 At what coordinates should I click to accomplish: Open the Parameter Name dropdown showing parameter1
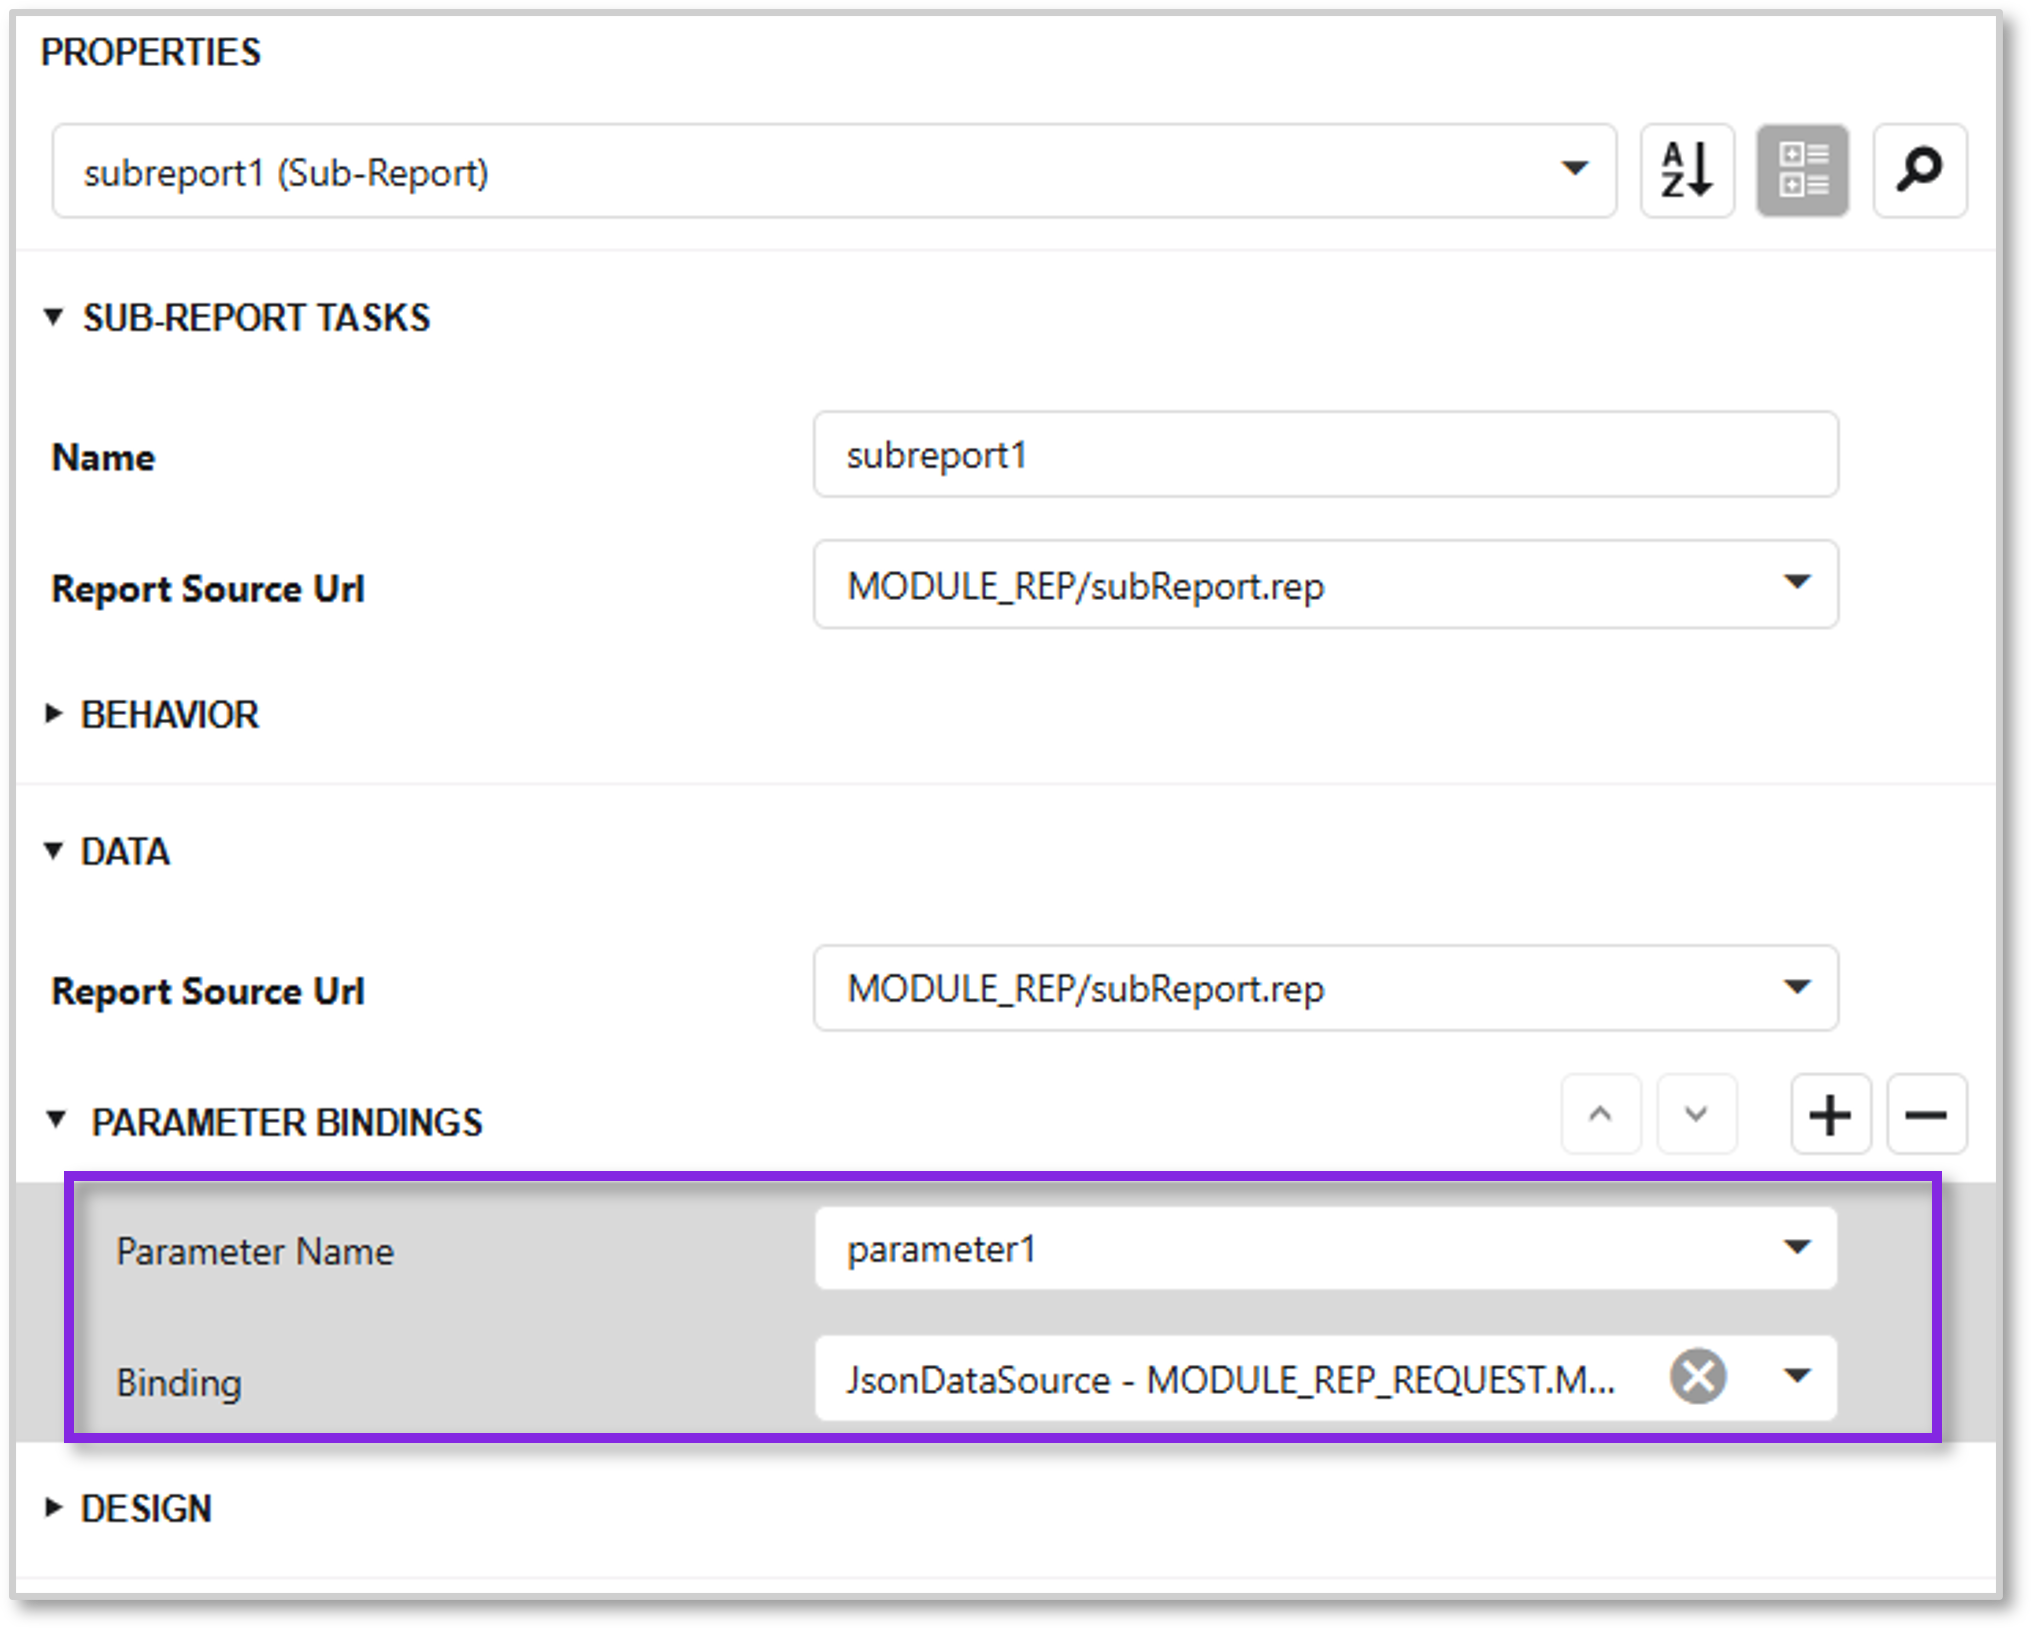[x=1326, y=1249]
